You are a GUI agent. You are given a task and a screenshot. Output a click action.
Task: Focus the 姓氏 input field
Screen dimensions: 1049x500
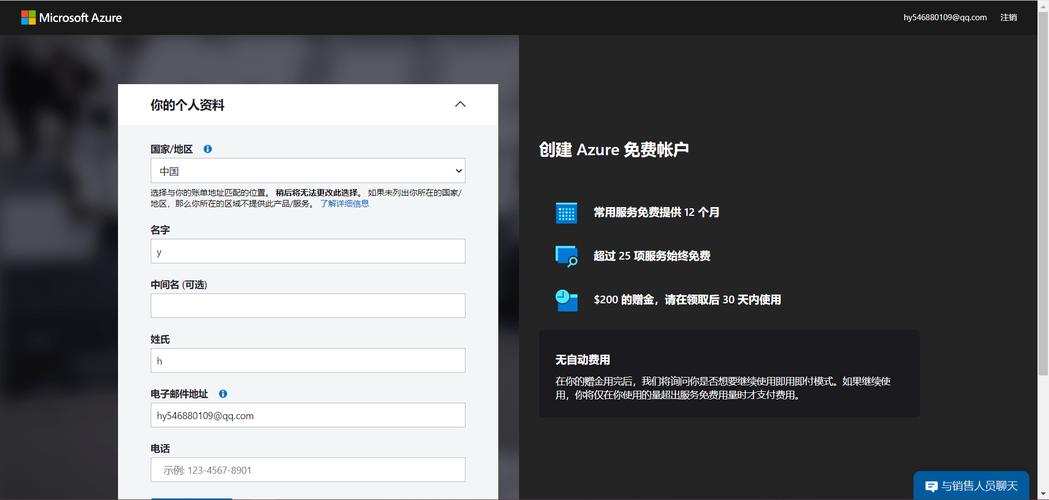[x=308, y=361]
